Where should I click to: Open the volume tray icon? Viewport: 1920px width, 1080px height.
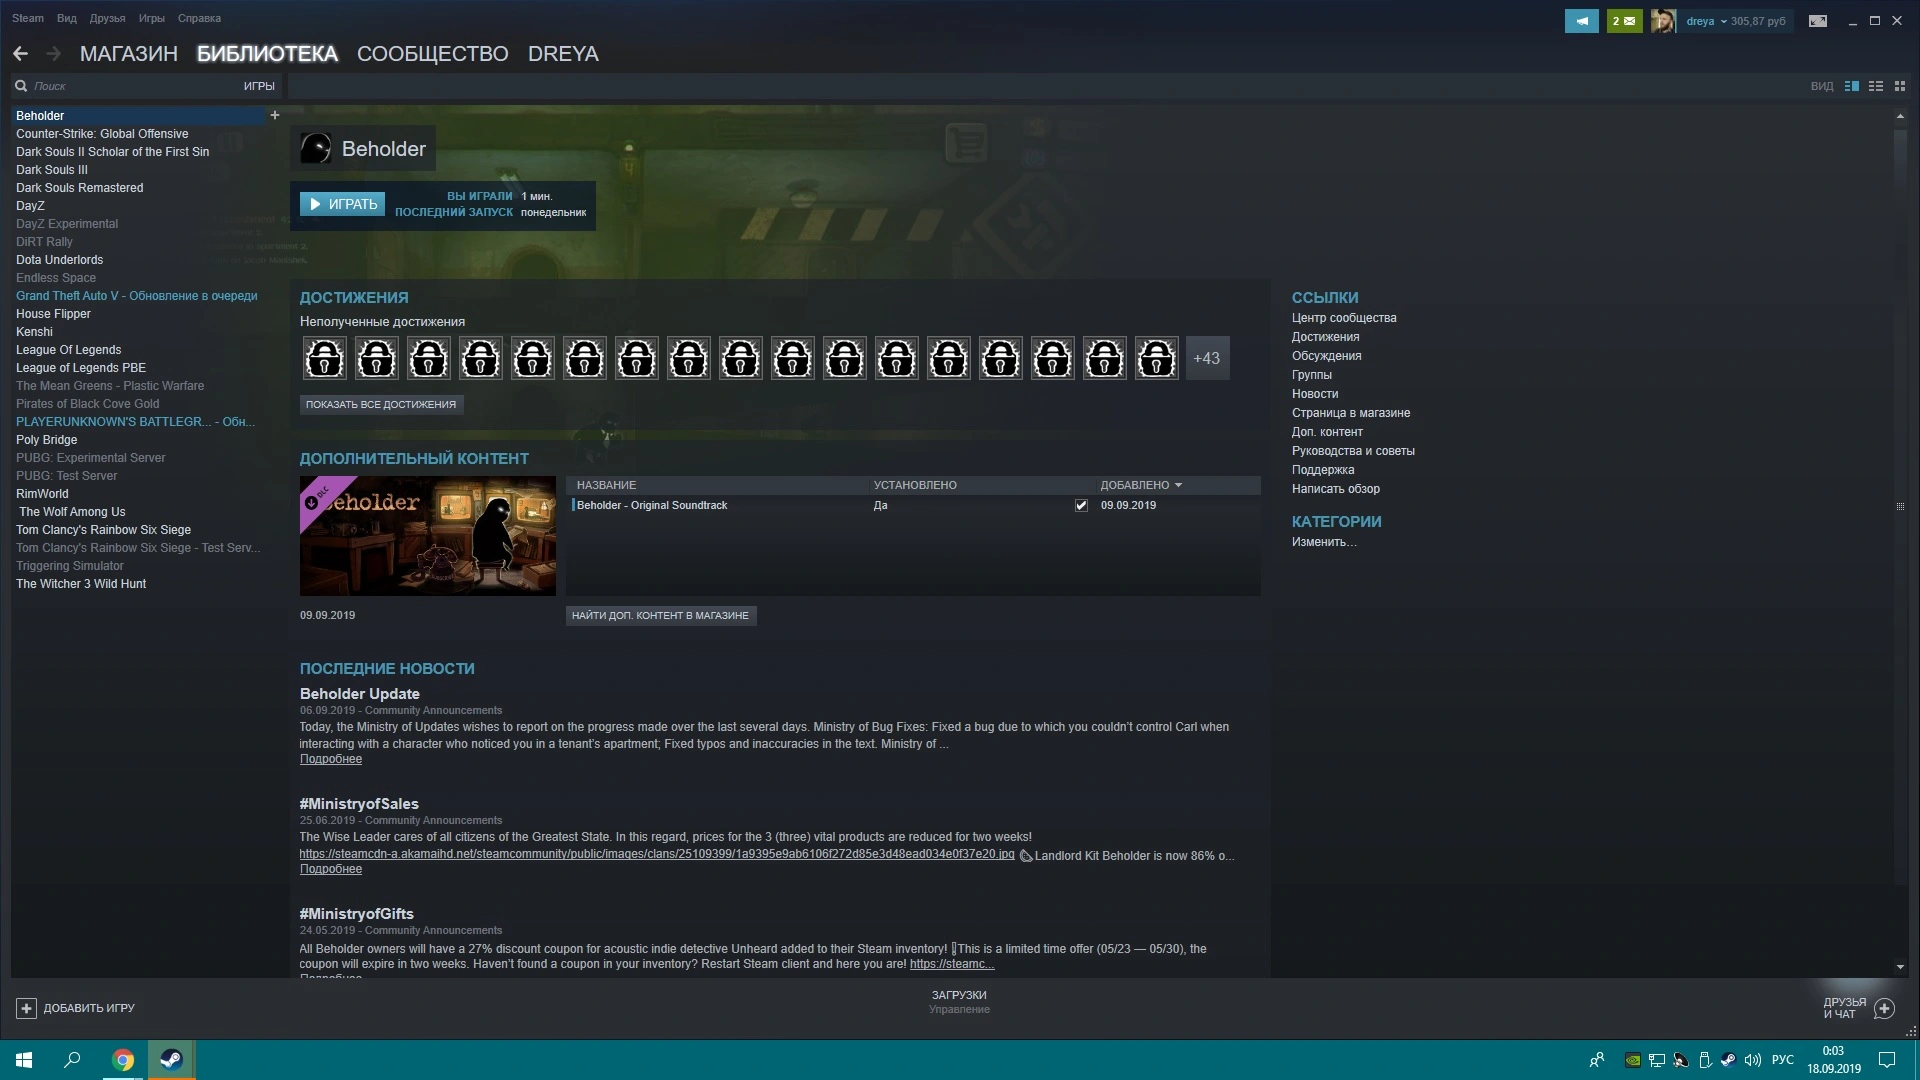coord(1753,1060)
